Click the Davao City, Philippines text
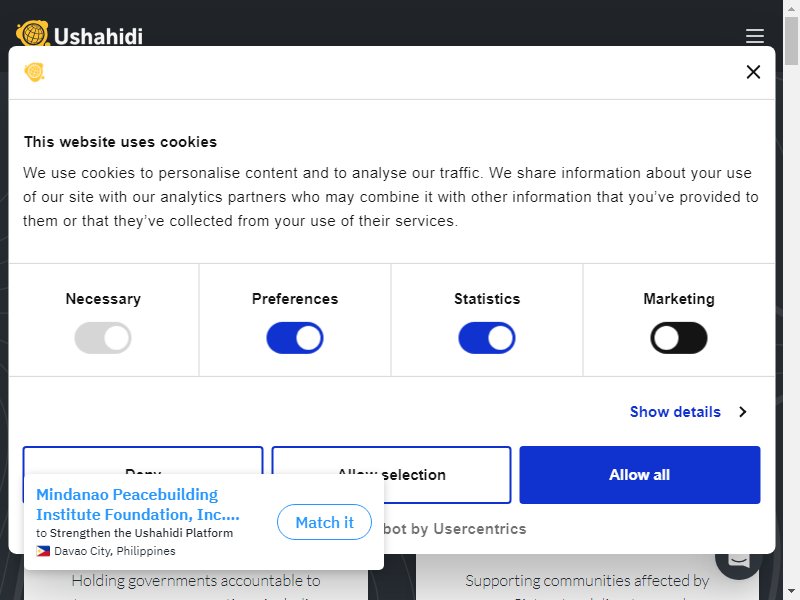Viewport: 800px width, 600px height. 115,551
